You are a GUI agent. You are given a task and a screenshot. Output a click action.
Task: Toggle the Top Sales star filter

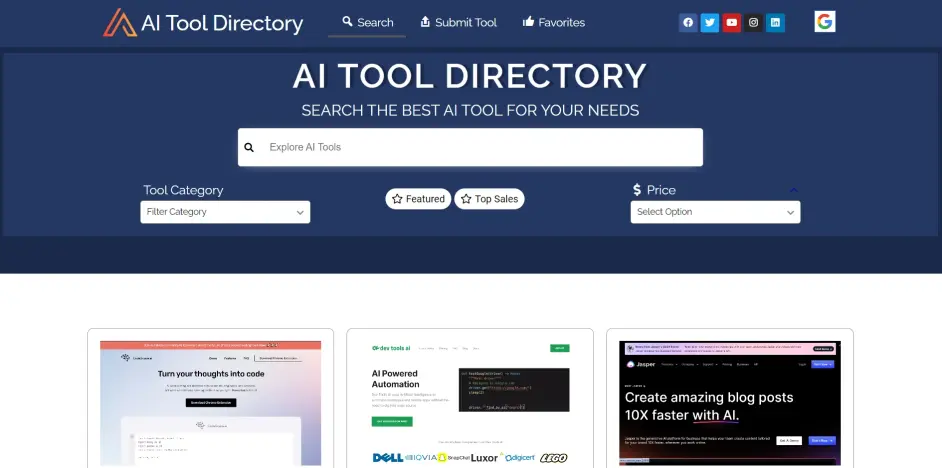click(489, 199)
